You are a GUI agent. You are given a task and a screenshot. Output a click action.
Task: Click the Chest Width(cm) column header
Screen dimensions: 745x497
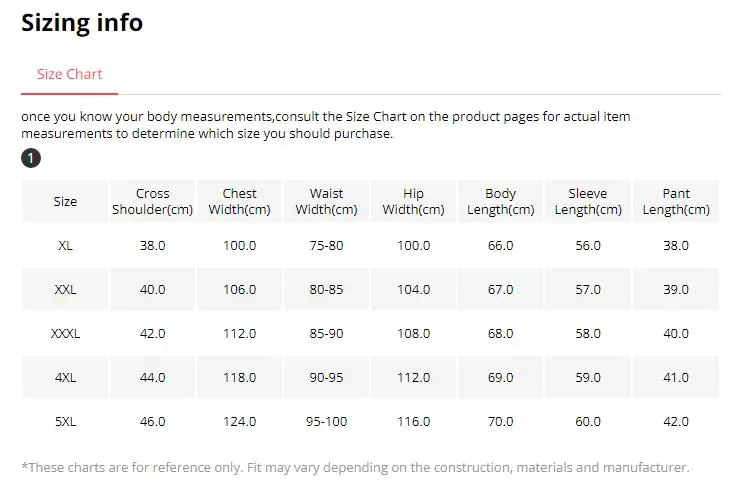pyautogui.click(x=239, y=201)
